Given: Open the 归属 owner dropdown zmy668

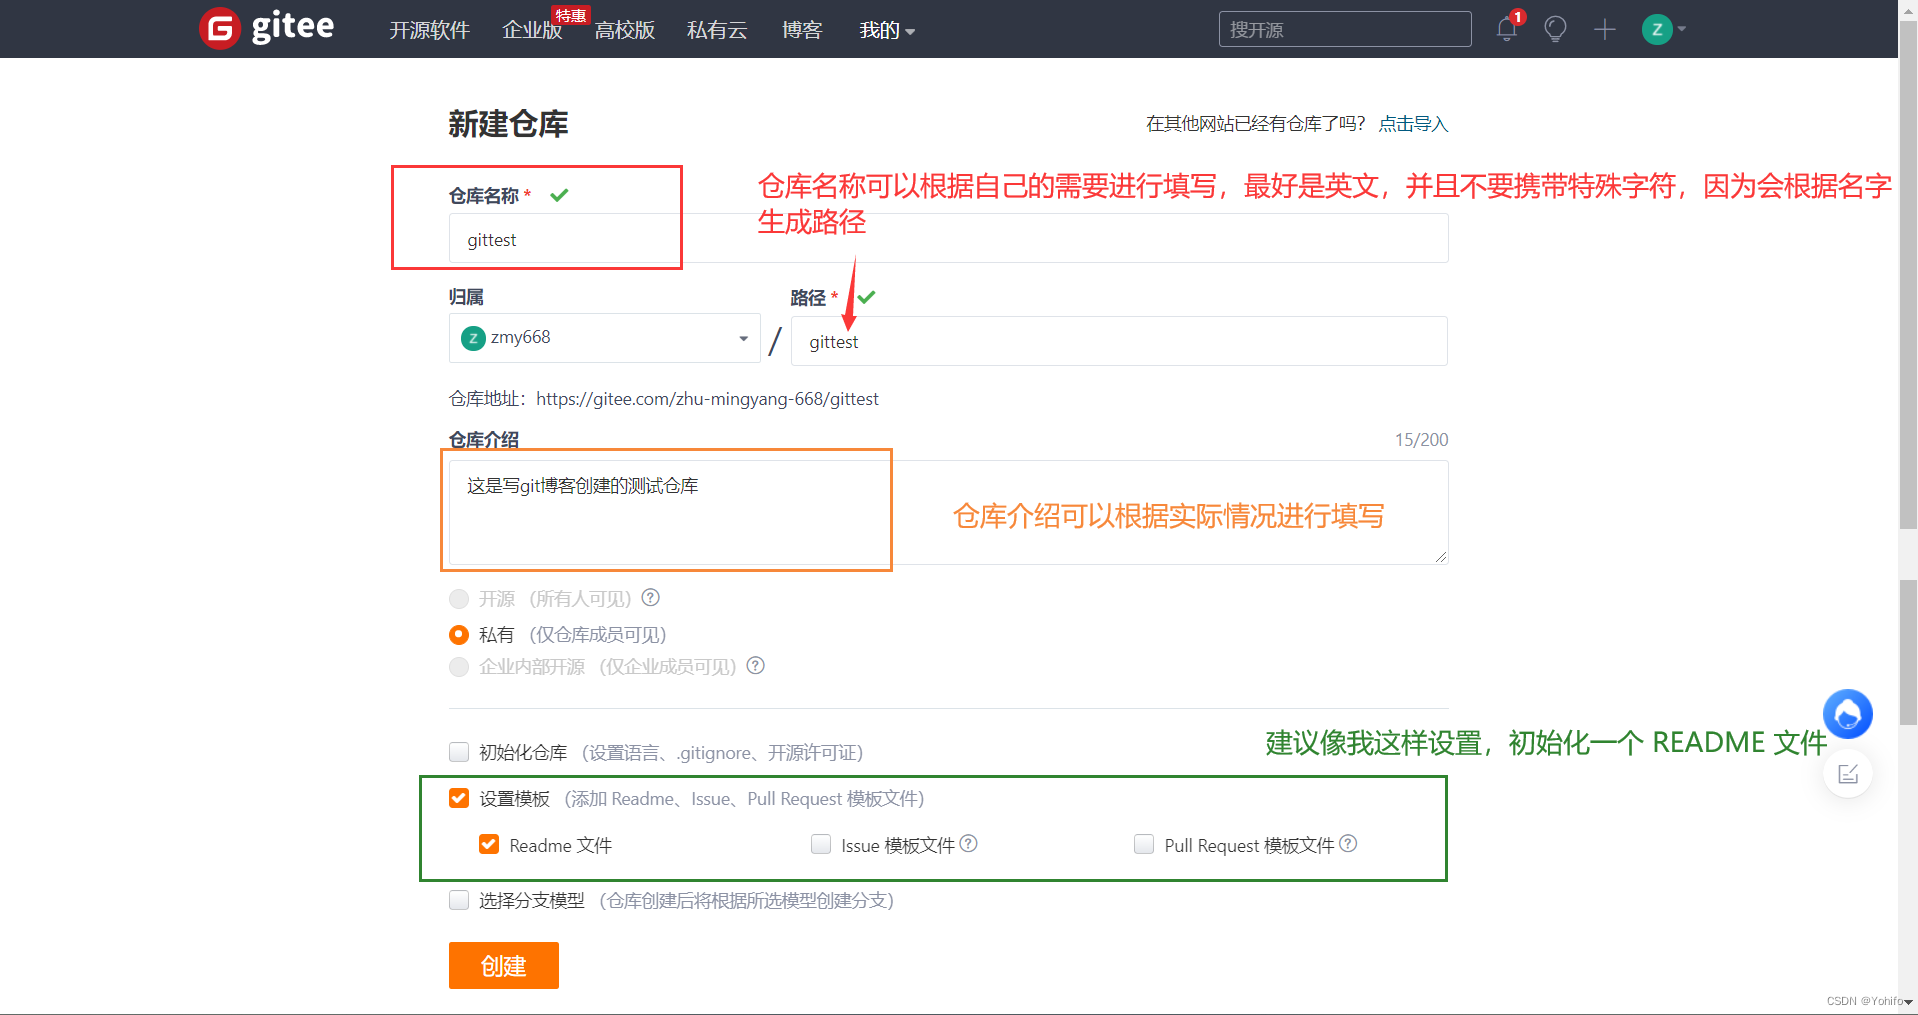Looking at the screenshot, I should [604, 338].
